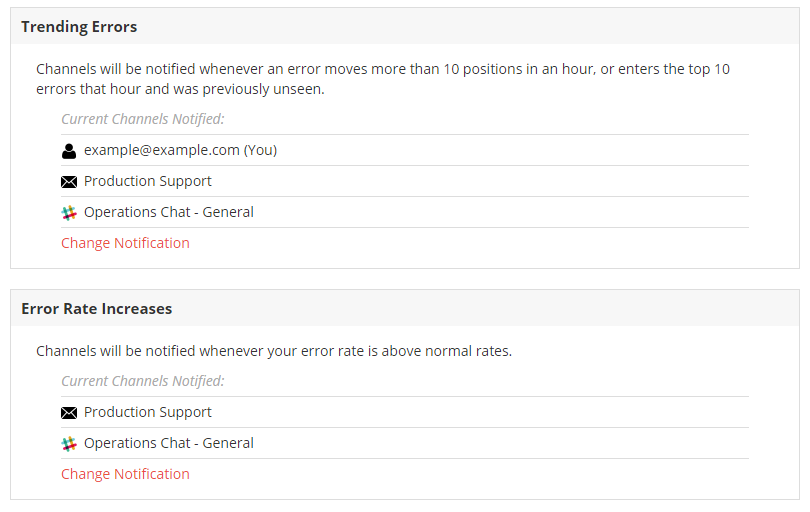Open Change Notification for Trending Errors

(126, 243)
